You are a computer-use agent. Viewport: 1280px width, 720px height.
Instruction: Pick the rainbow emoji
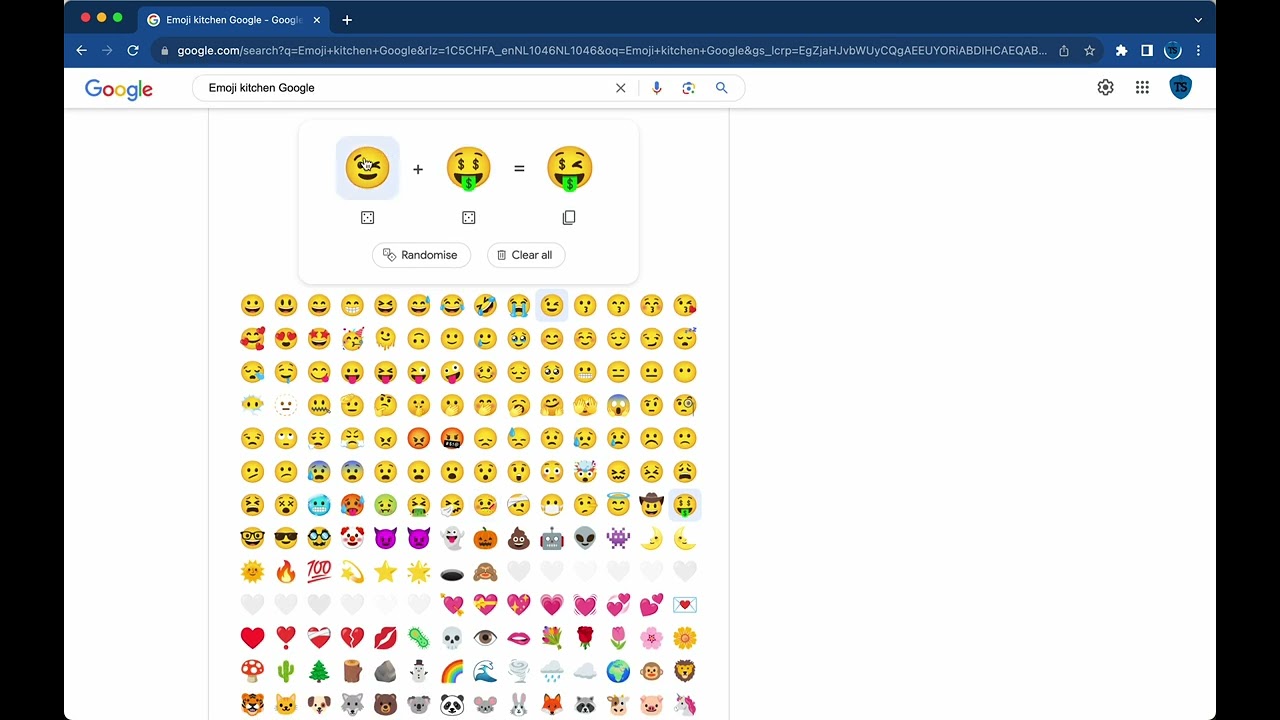click(452, 671)
